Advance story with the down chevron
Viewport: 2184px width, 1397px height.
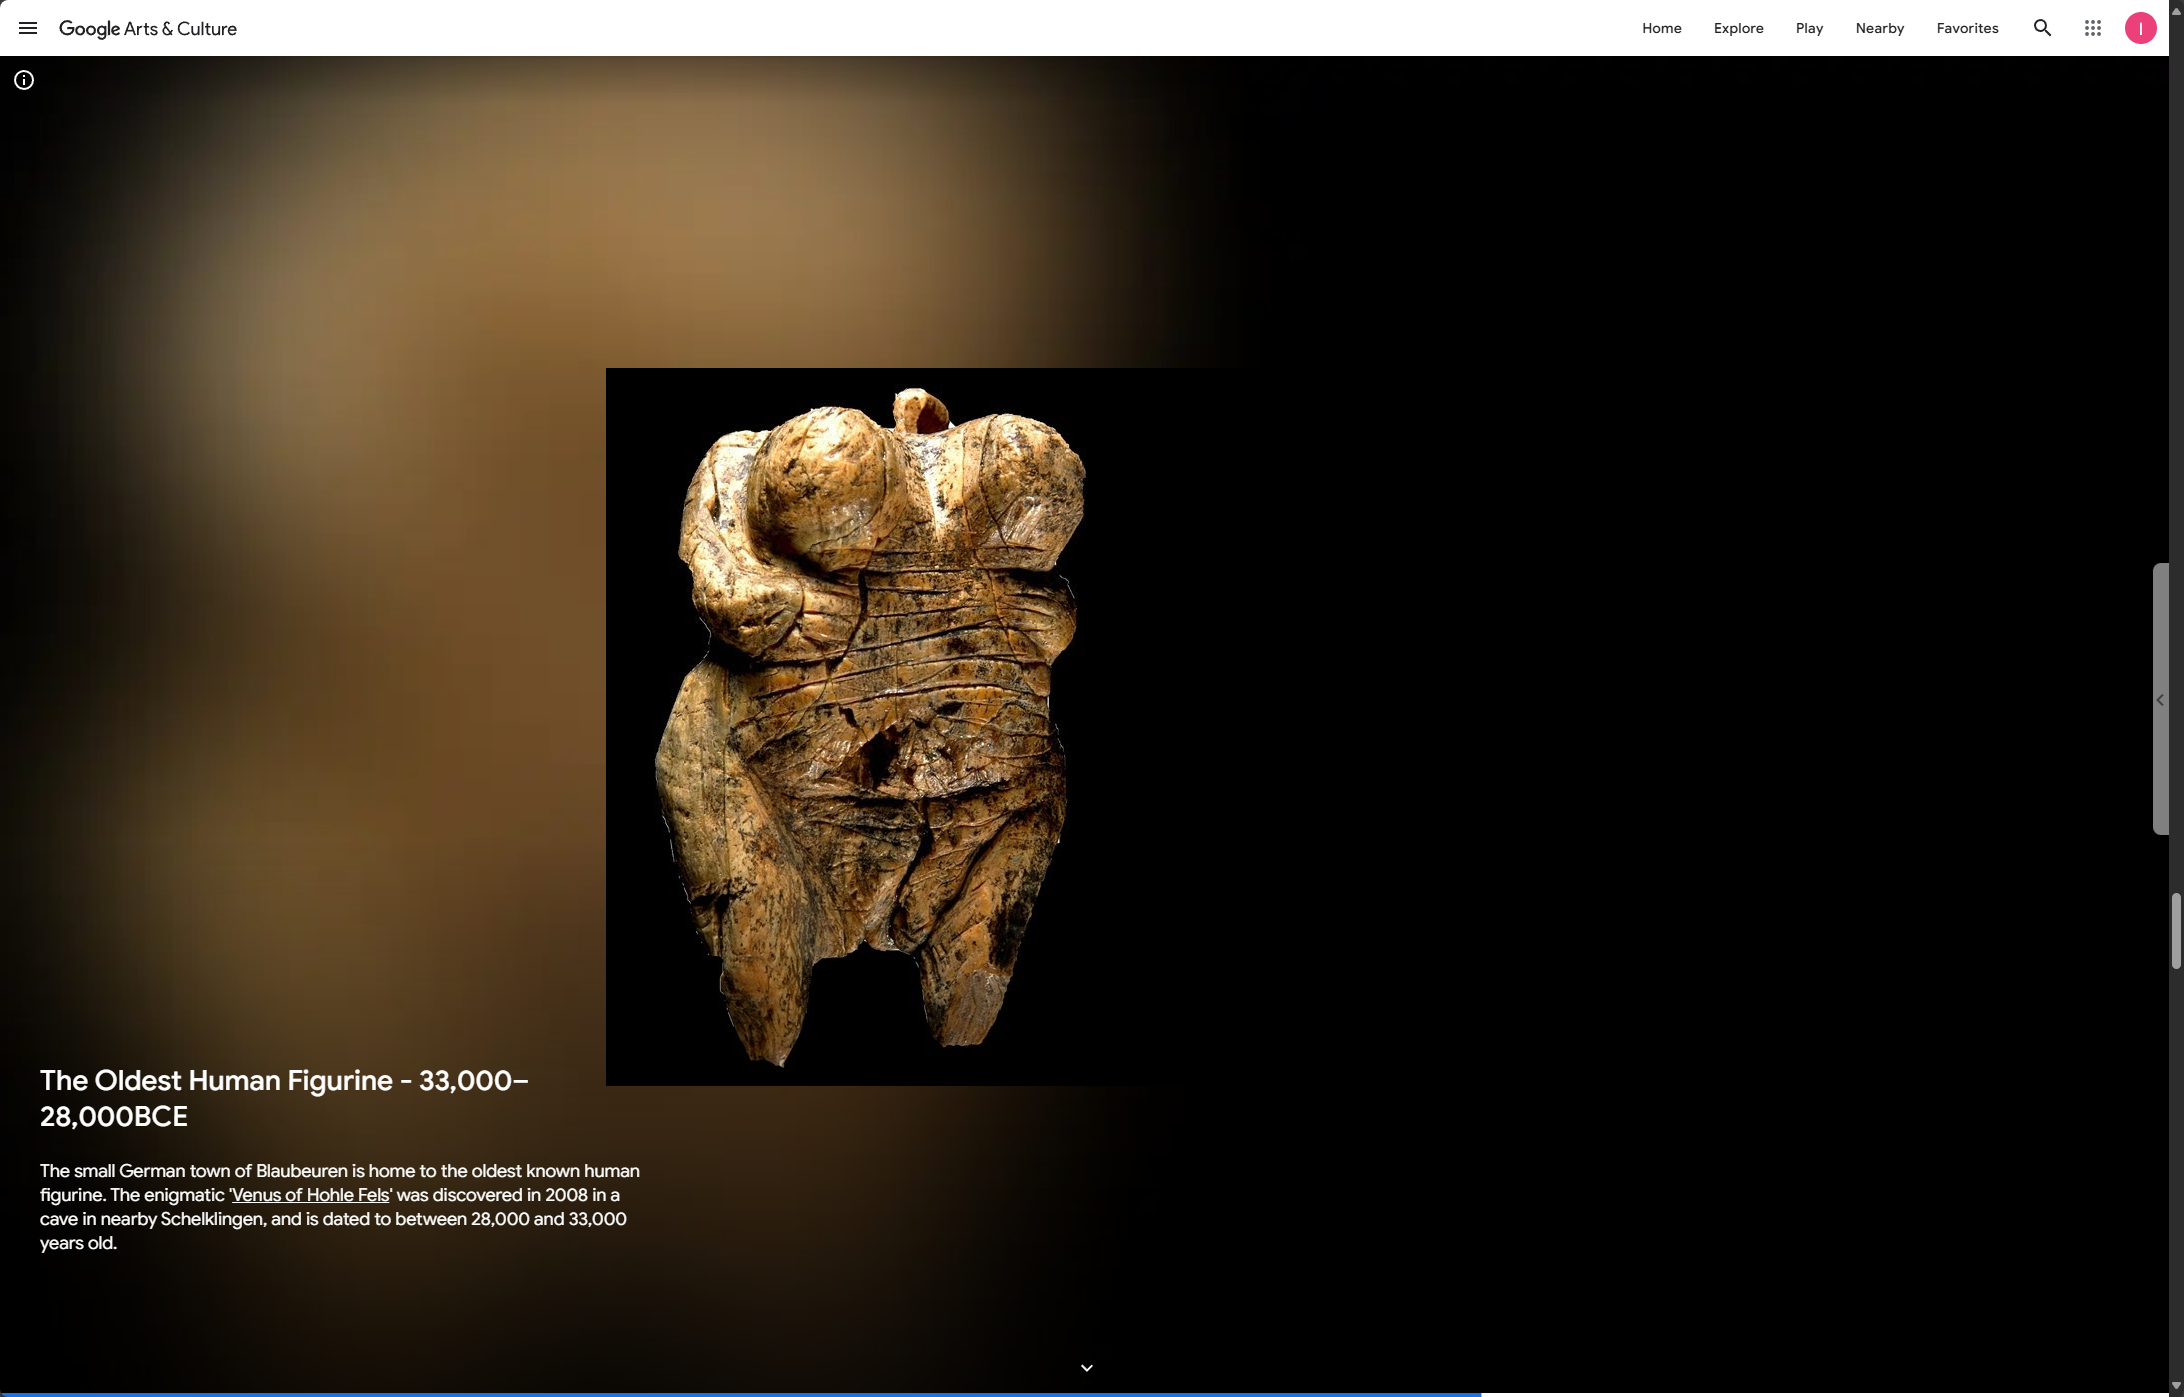[1087, 1367]
